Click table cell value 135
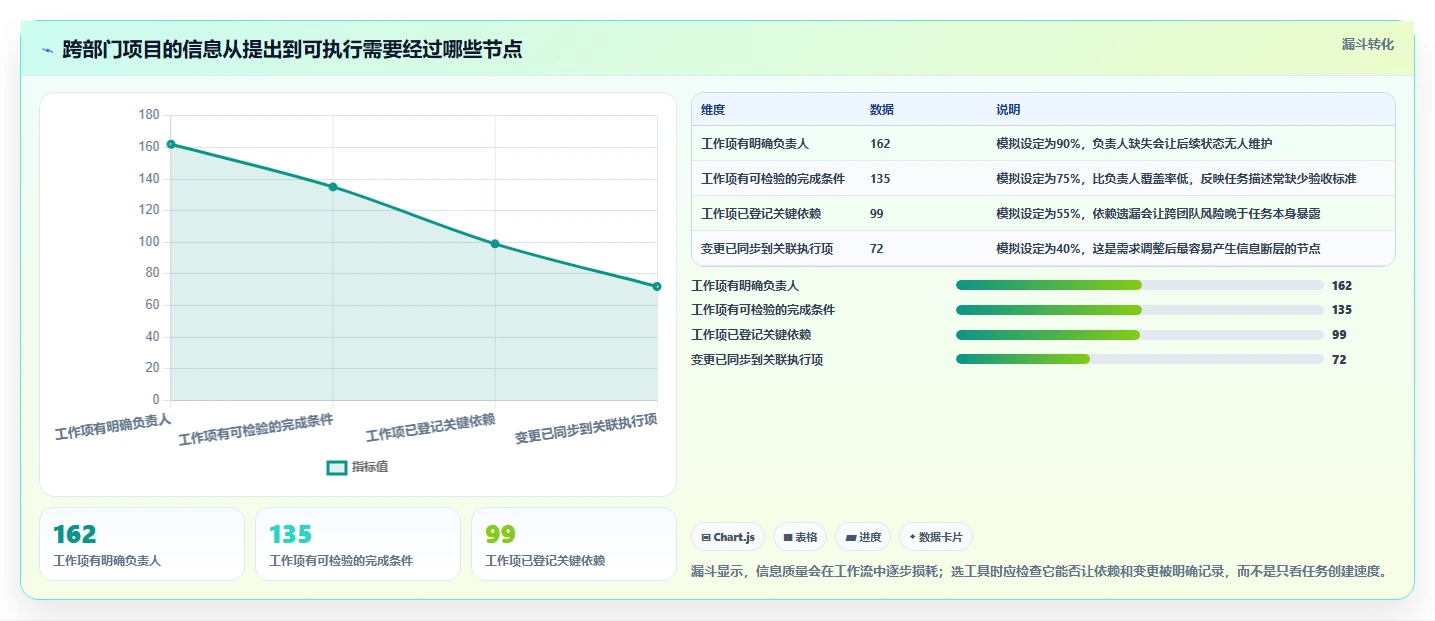This screenshot has width=1435, height=621. [x=880, y=179]
